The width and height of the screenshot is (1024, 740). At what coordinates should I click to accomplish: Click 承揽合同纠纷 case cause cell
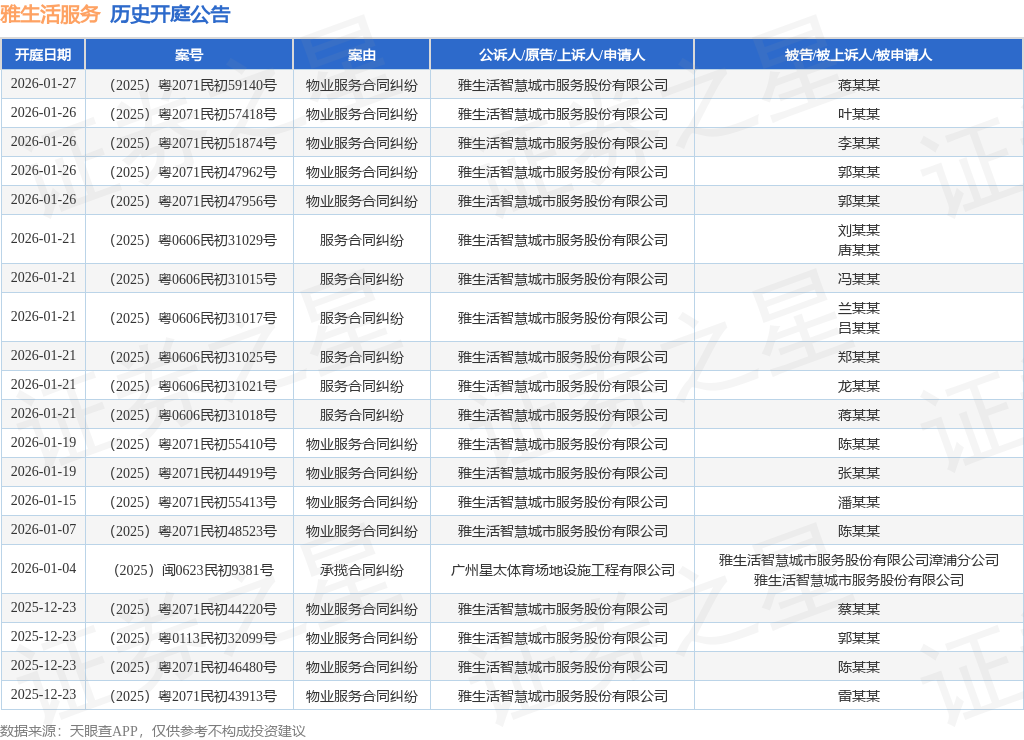click(362, 570)
